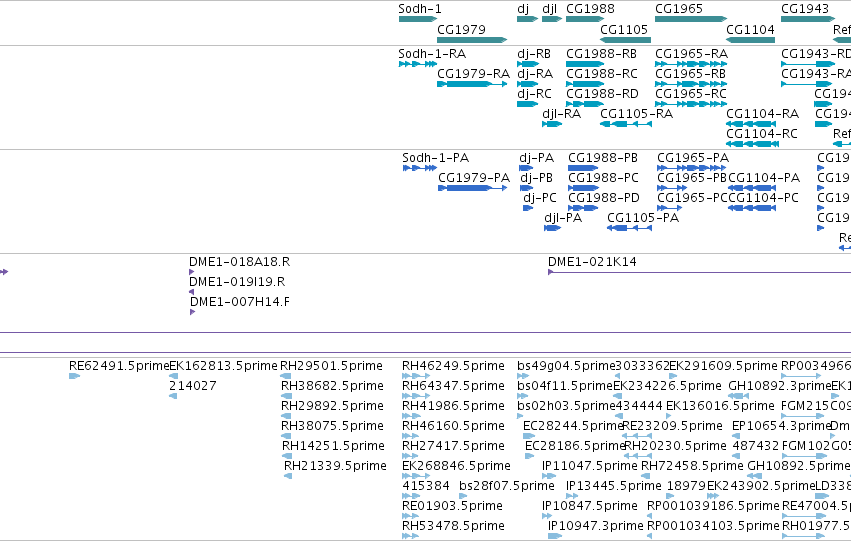The image size is (851, 541).
Task: Click the CG1988-RD transcript label
Action: click(x=602, y=94)
